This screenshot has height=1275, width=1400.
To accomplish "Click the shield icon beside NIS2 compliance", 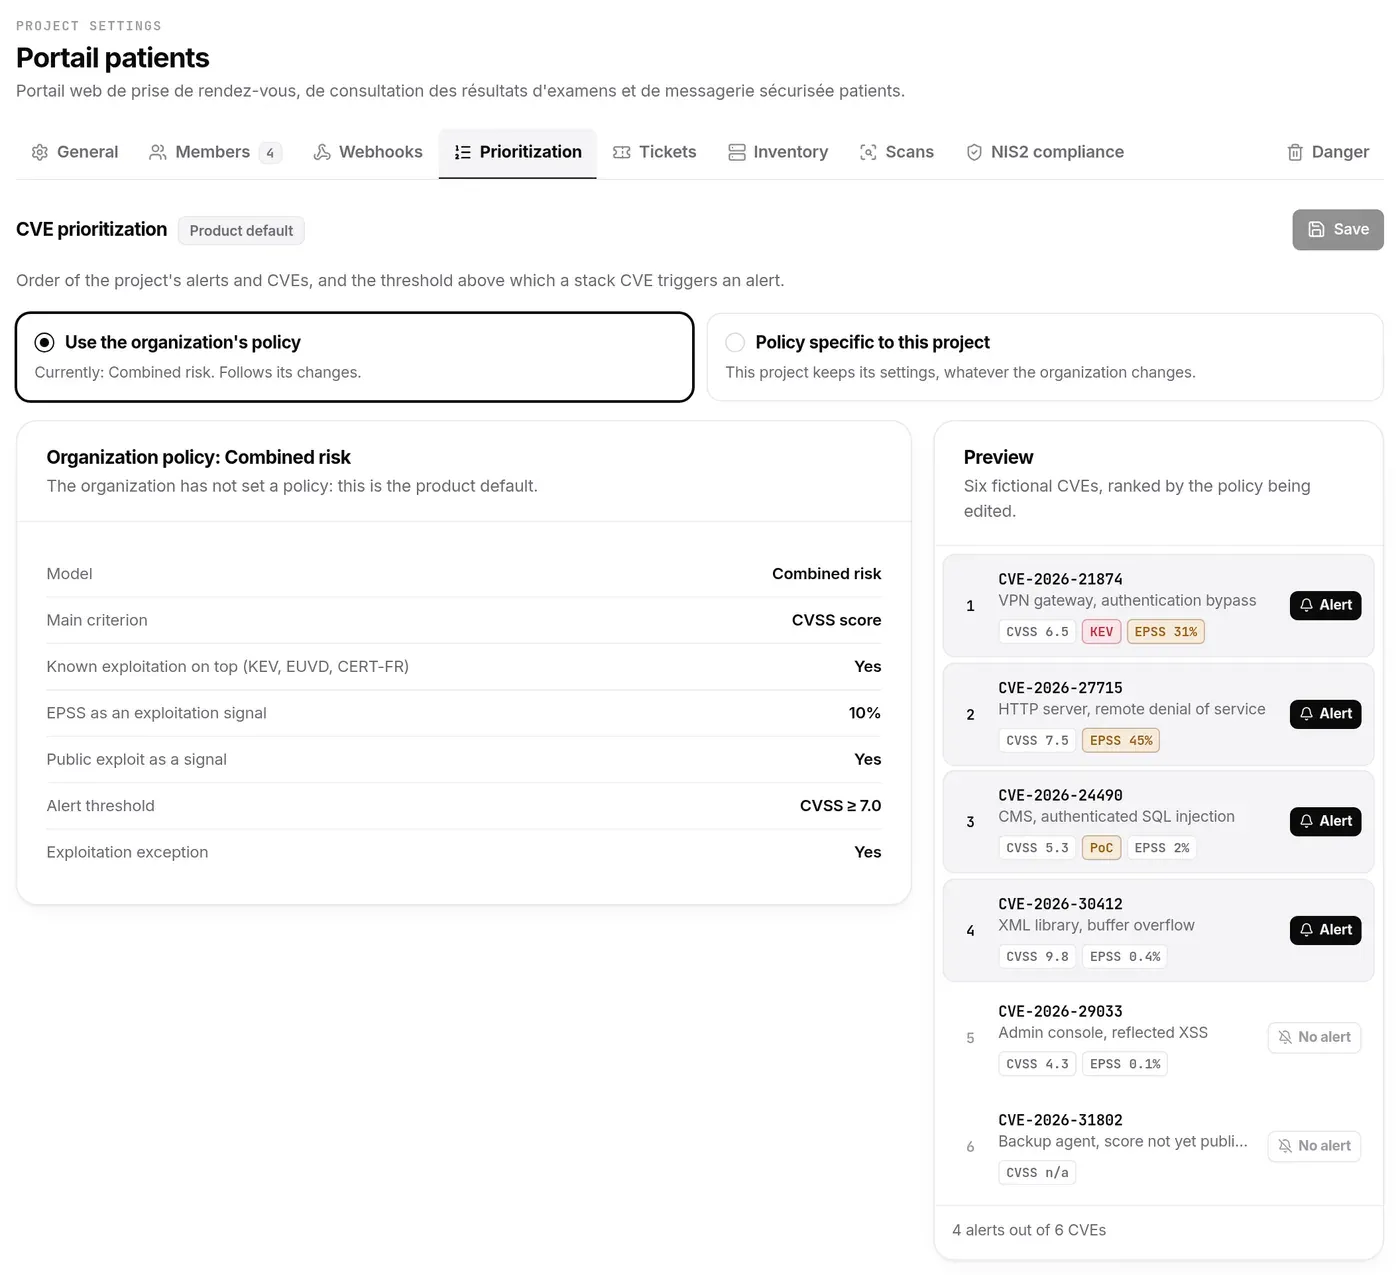I will click(974, 152).
